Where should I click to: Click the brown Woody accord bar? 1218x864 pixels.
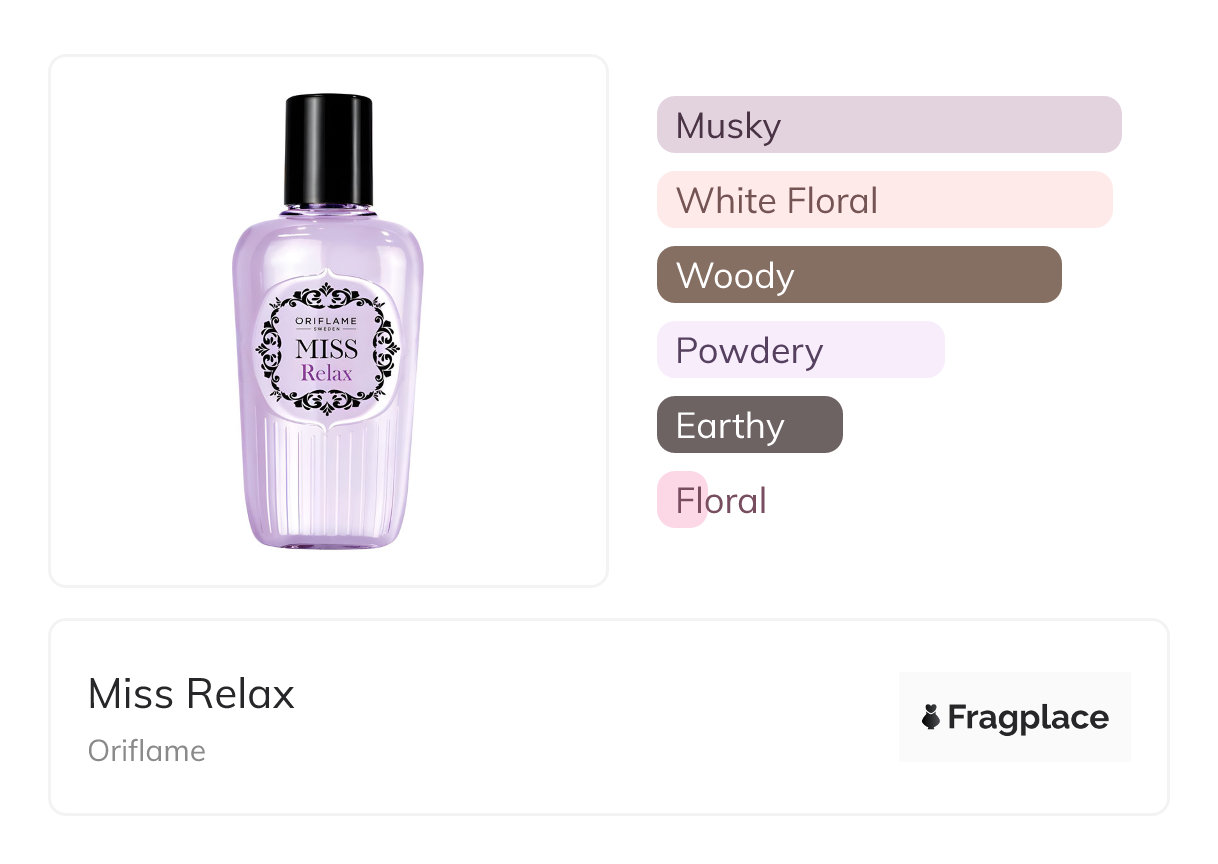(858, 275)
